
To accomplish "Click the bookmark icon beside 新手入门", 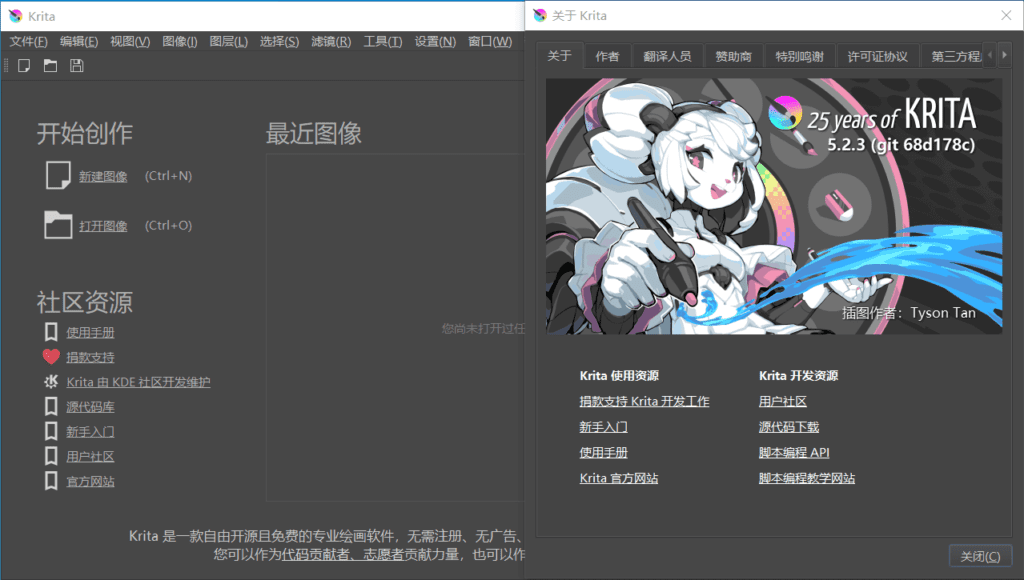I will (x=51, y=431).
